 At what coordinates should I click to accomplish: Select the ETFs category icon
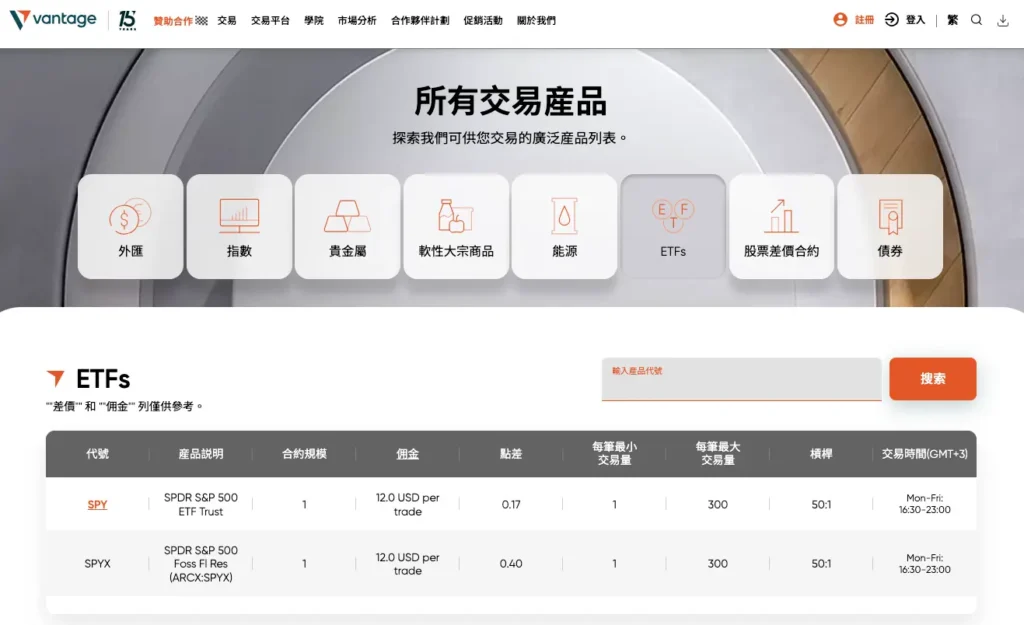[x=673, y=226]
